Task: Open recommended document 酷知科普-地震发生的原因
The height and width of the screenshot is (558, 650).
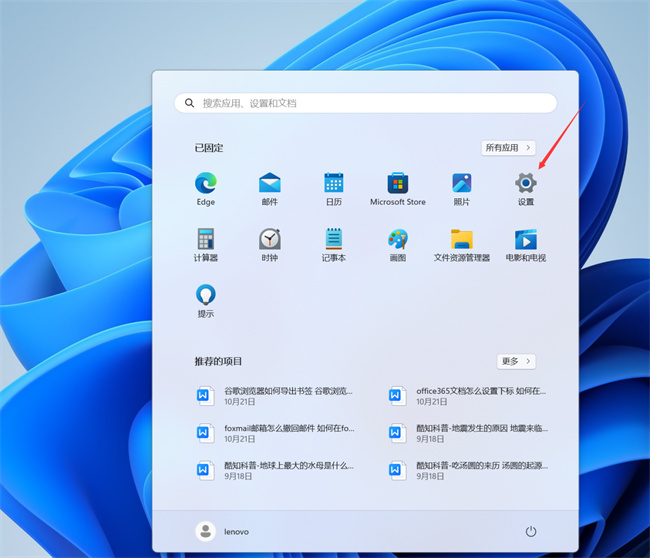Action: (467, 433)
